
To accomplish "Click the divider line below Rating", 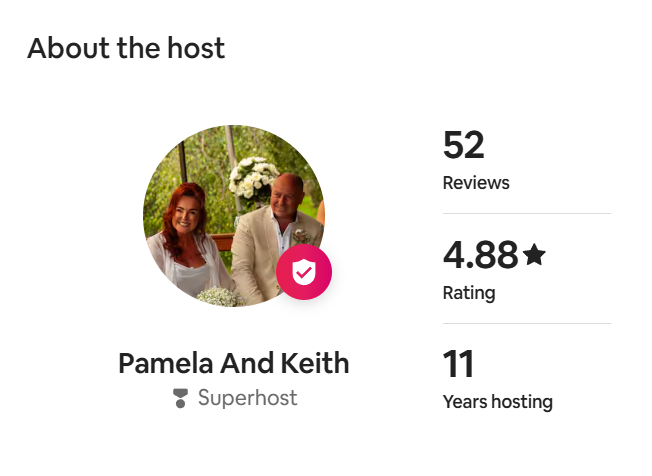I will [526, 323].
